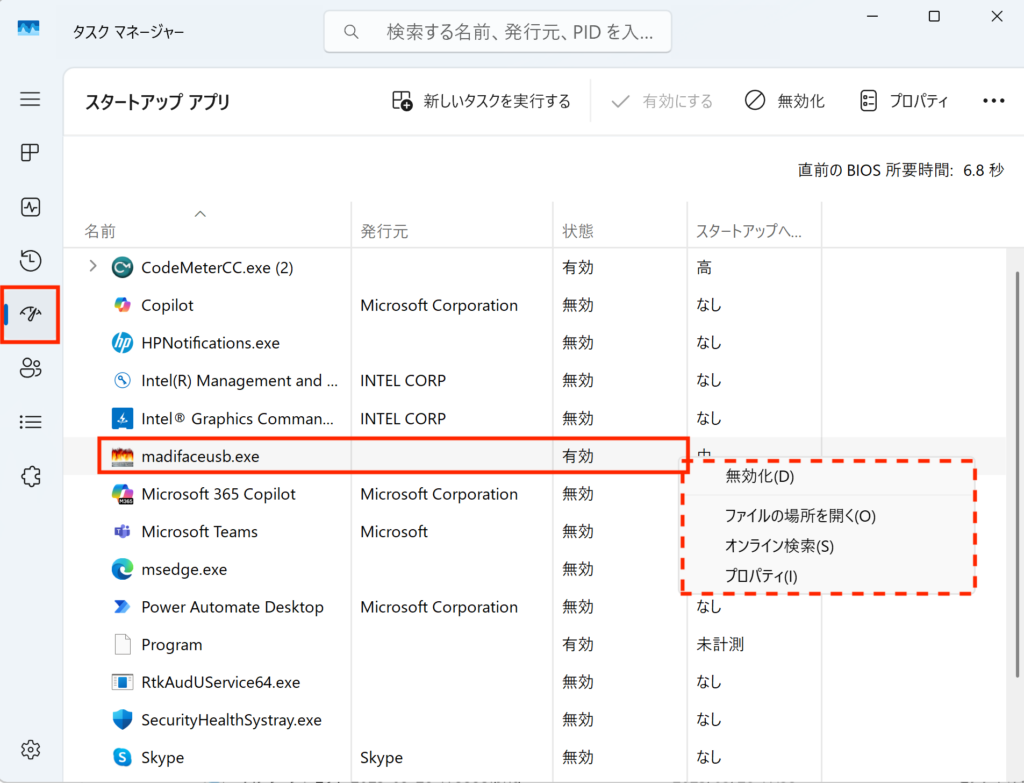Open the App history sidebar icon
The height and width of the screenshot is (783, 1024).
(30, 261)
